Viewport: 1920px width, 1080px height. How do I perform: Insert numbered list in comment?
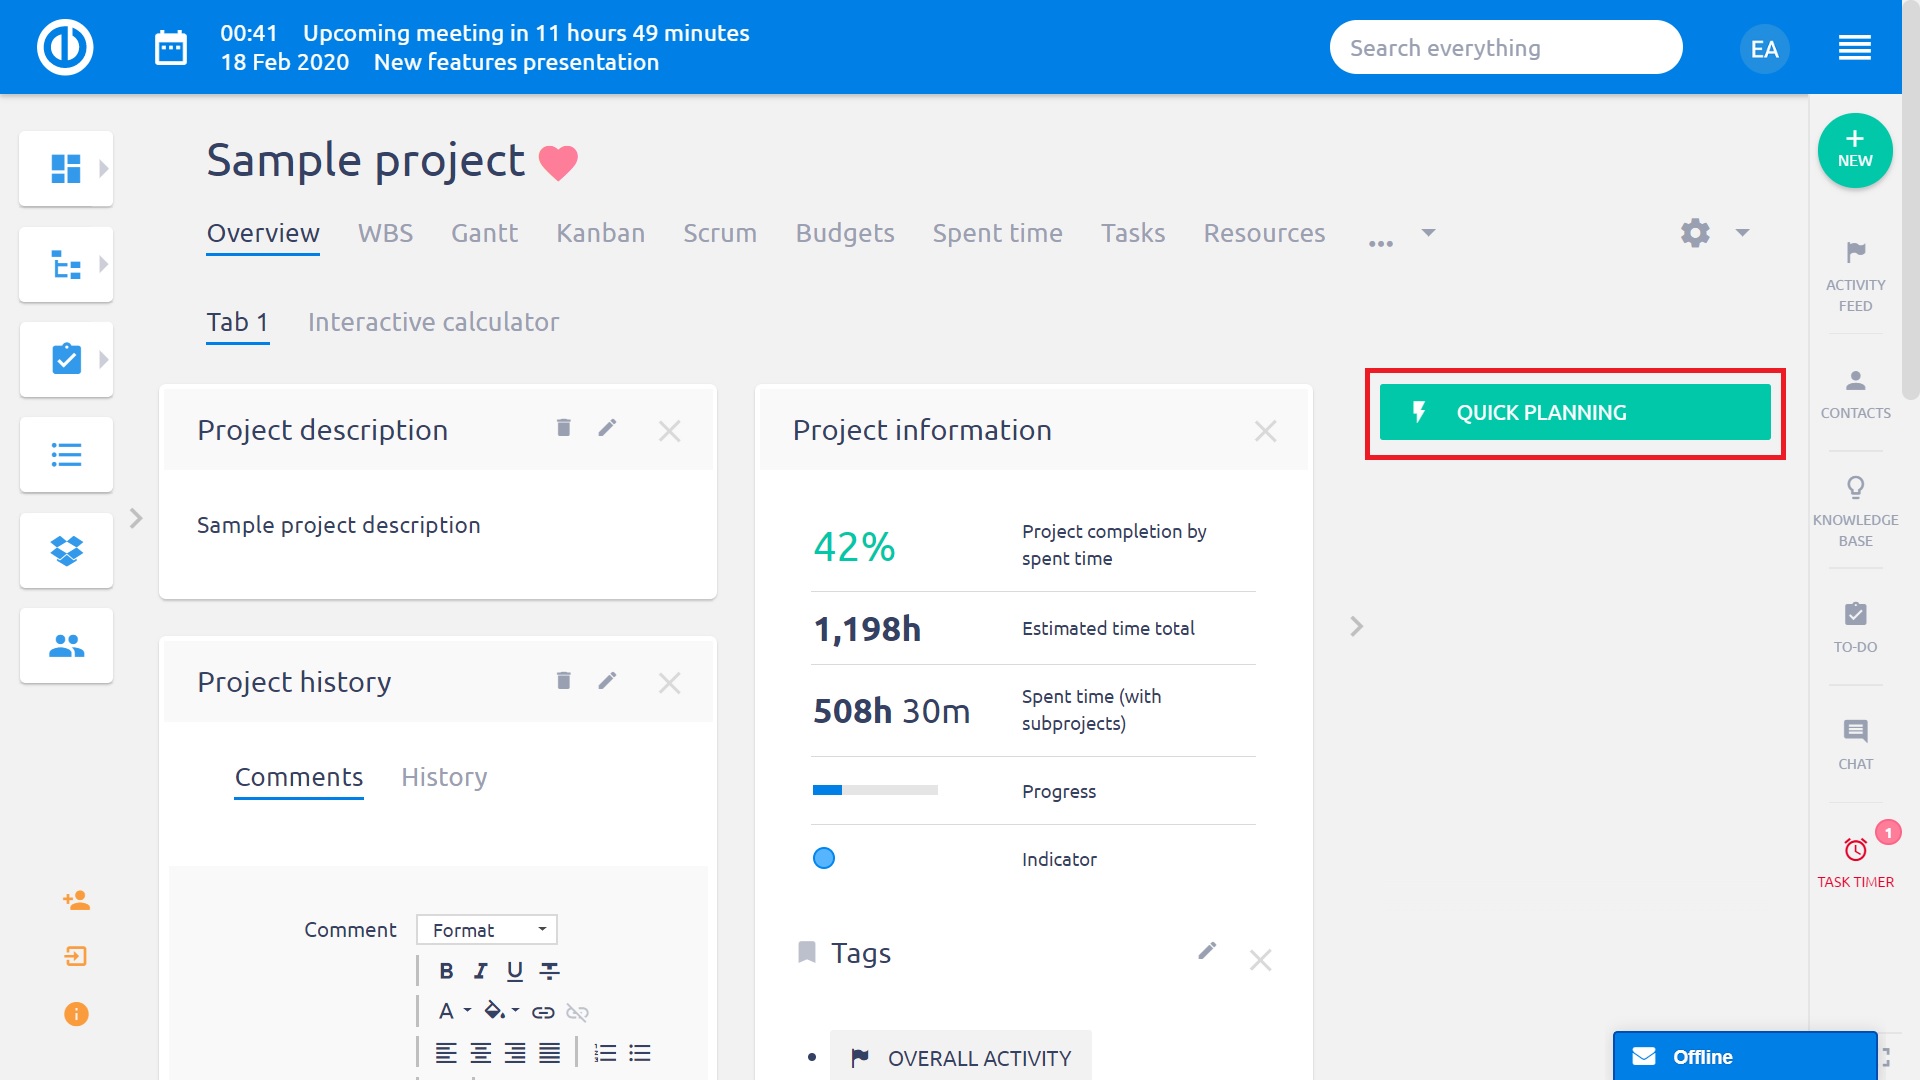(605, 1053)
